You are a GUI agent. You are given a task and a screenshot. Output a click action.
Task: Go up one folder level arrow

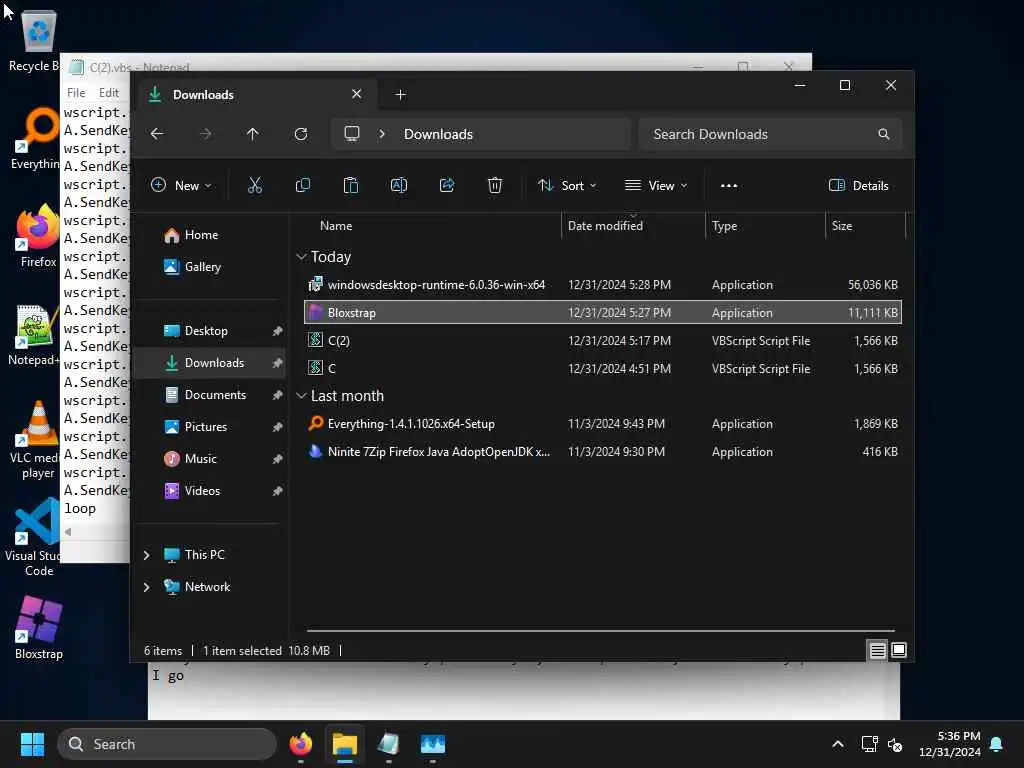pyautogui.click(x=253, y=134)
